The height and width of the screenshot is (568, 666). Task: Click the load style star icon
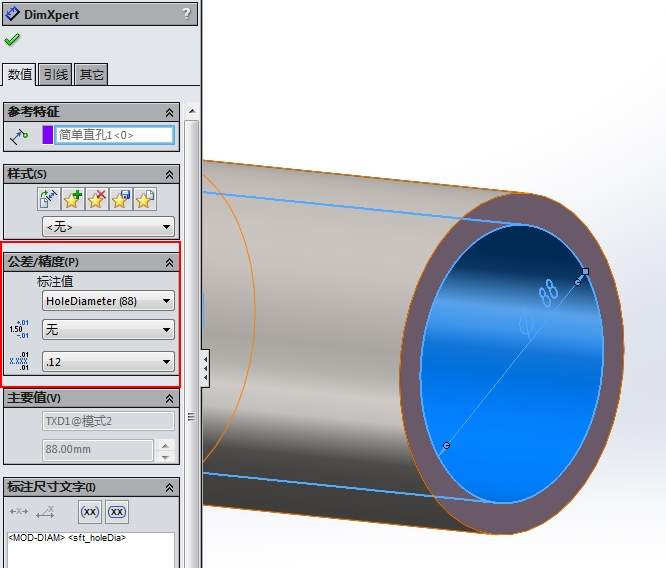(145, 199)
